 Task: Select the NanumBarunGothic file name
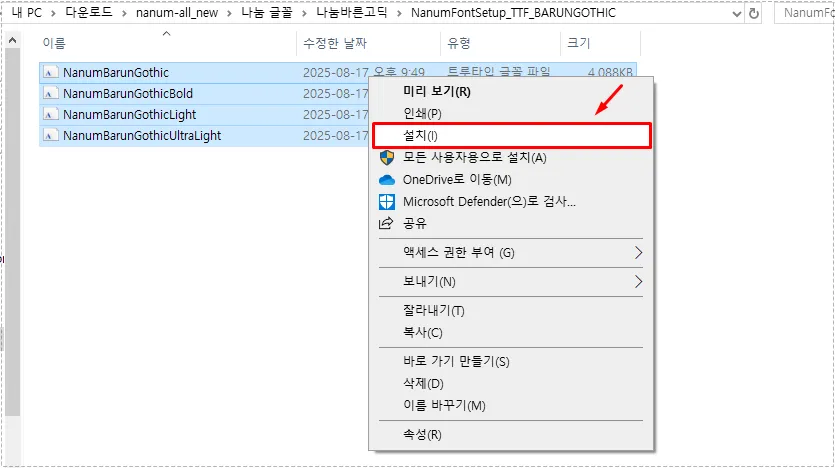coord(116,72)
